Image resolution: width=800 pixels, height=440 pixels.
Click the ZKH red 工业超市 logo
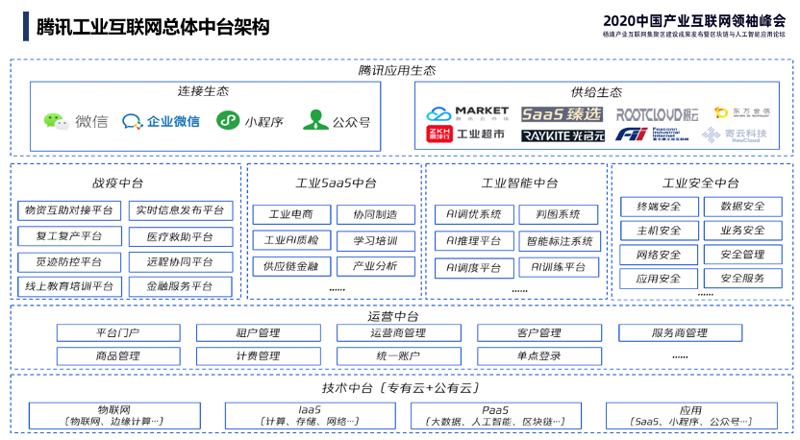(439, 134)
